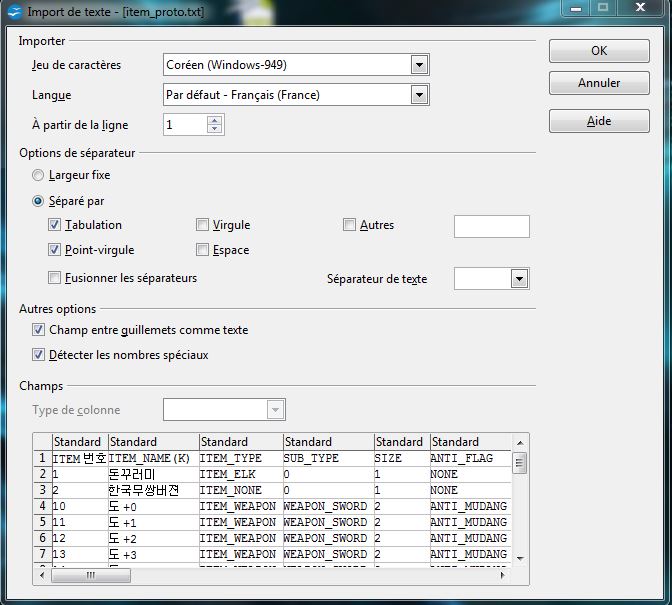Image resolution: width=672 pixels, height=605 pixels.
Task: Check Fusionner les séparateurs
Action: click(x=54, y=278)
